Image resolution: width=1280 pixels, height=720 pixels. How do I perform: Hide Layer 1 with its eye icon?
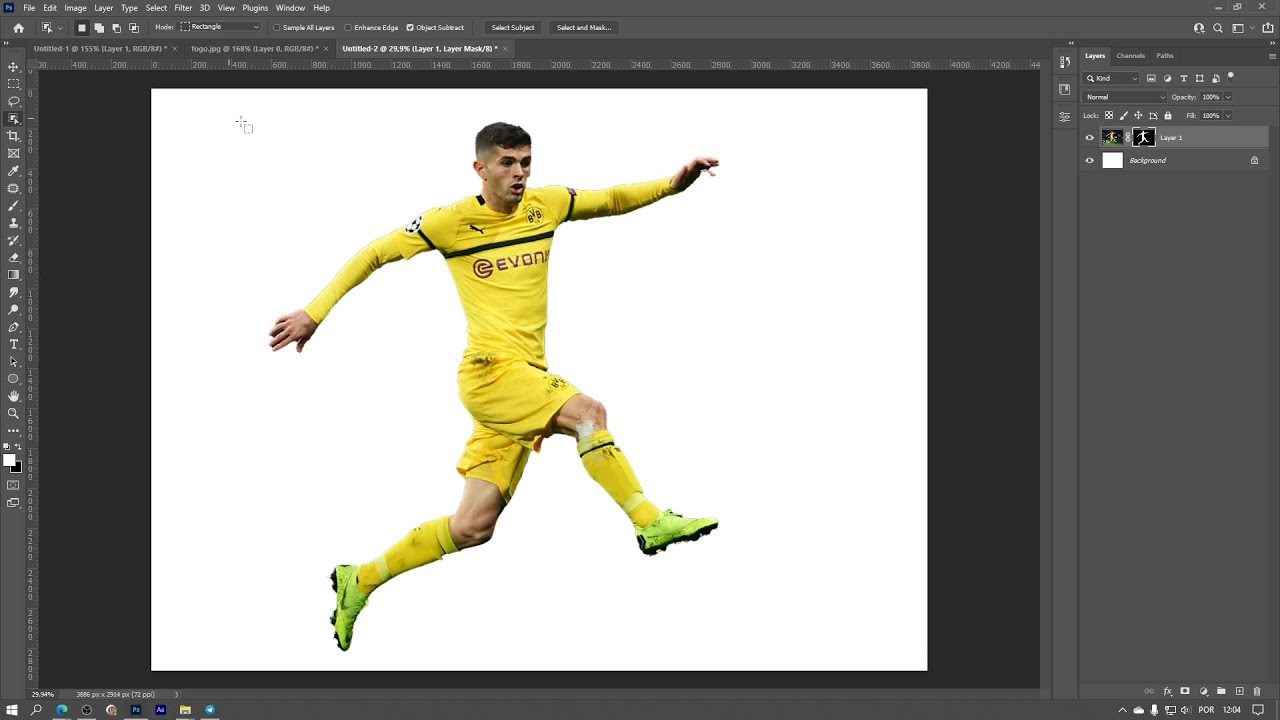pos(1089,138)
